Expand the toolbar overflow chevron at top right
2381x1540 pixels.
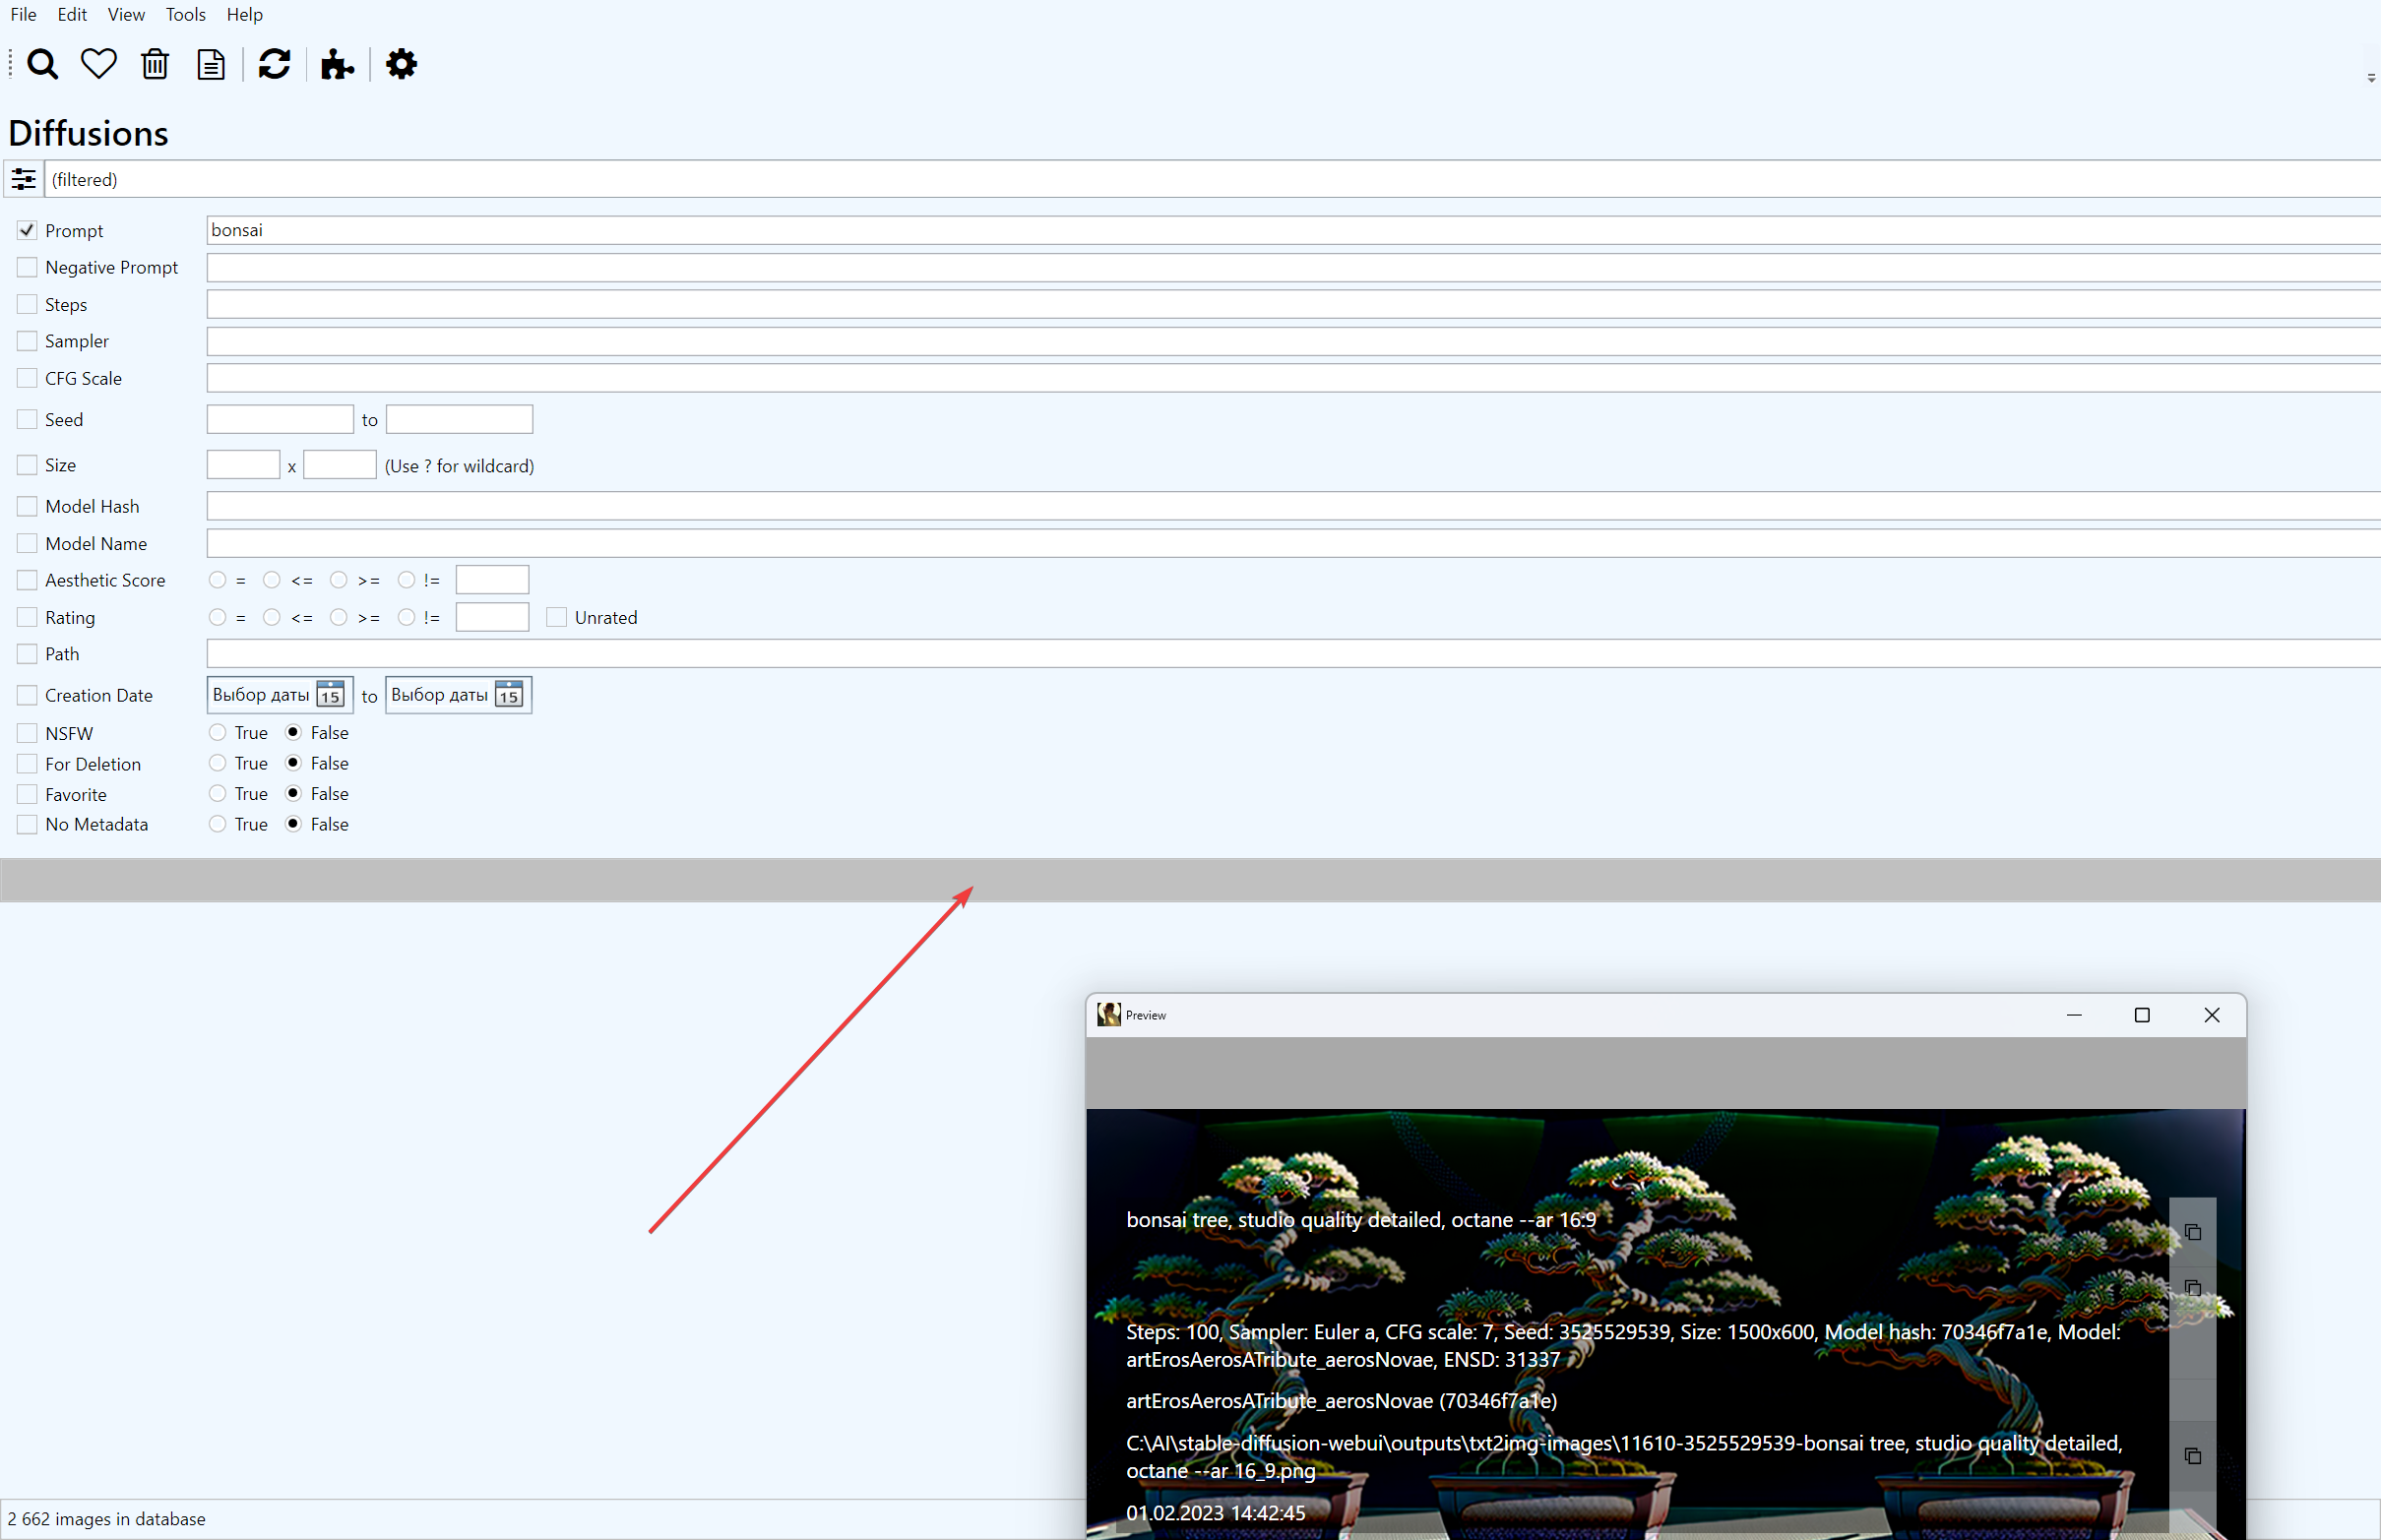2371,78
